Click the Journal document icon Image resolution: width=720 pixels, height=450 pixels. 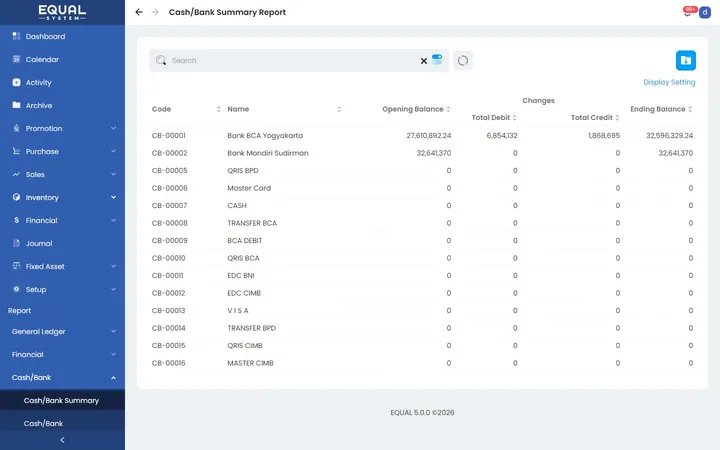[x=17, y=243]
